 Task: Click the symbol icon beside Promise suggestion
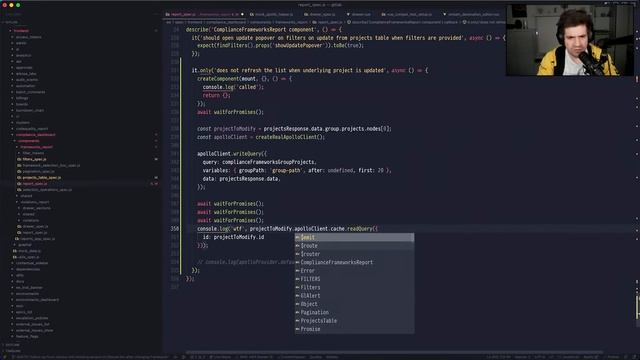[298, 329]
